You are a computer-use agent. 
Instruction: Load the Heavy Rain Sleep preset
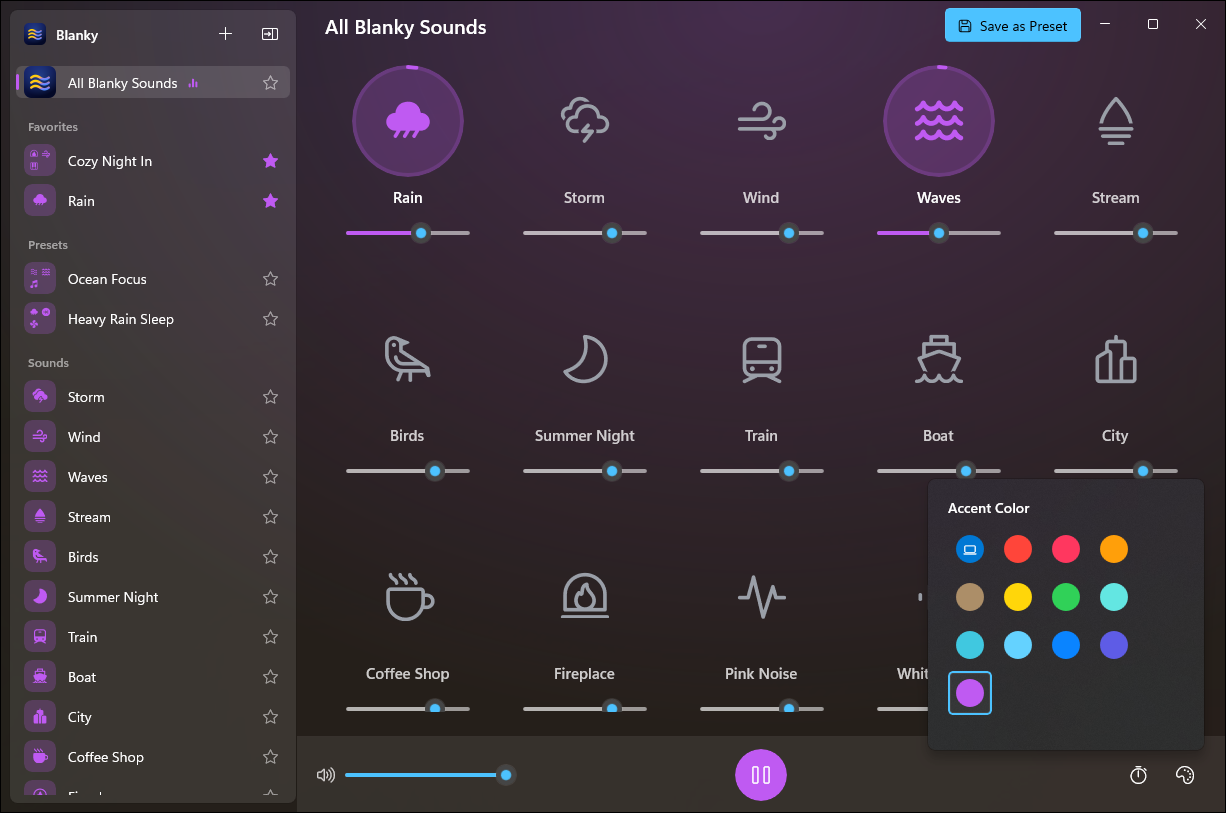coord(153,319)
